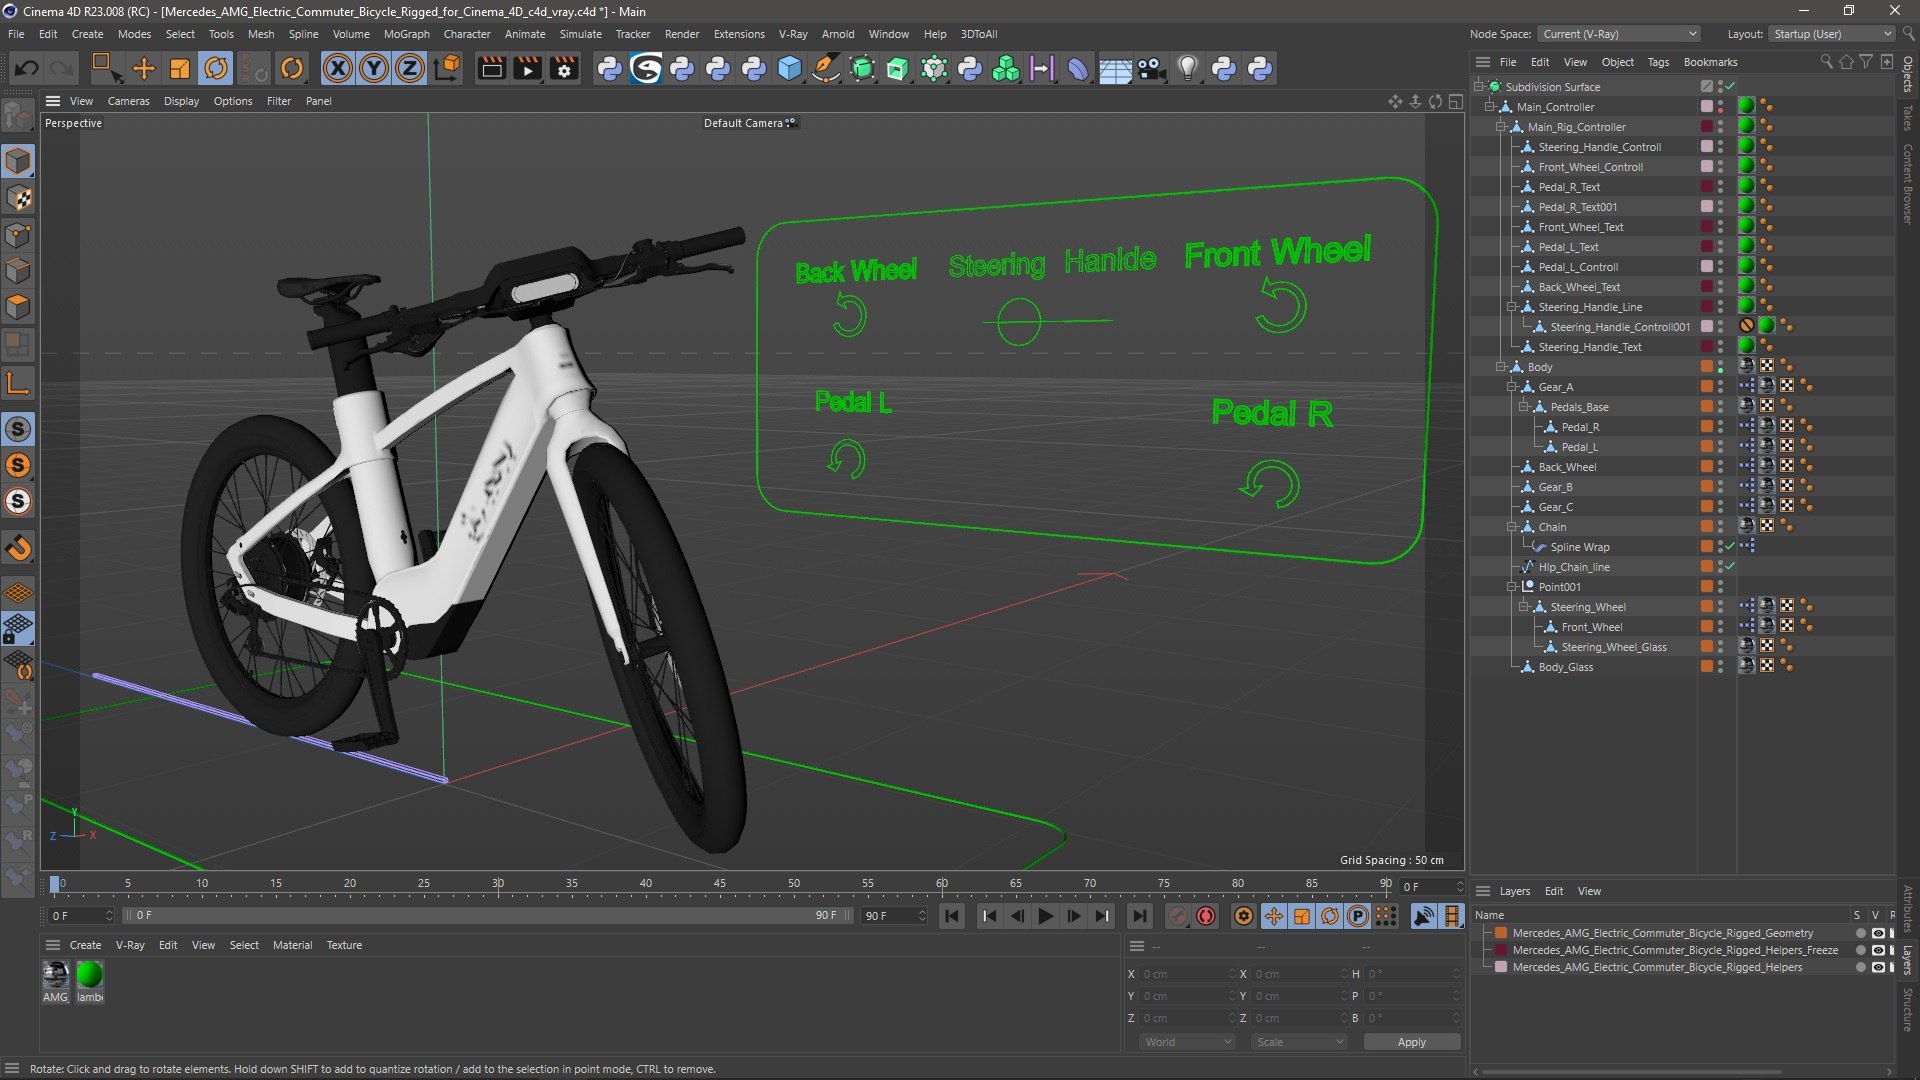Open Layout Startup dropdown
This screenshot has height=1080, width=1920.
1832,34
